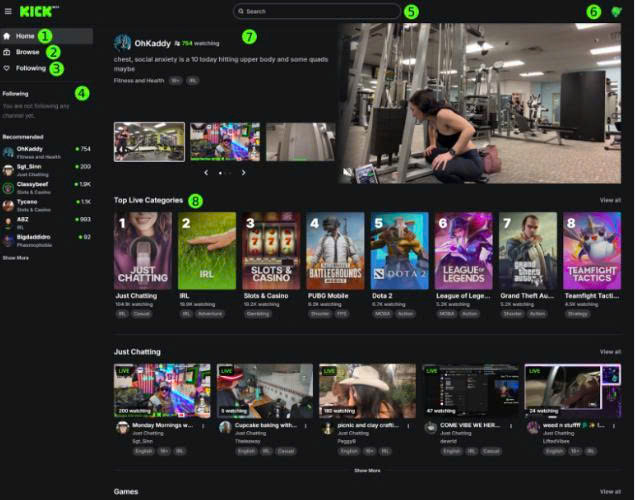Open the Grand Theft Auto category card
635x500 pixels.
tap(528, 251)
